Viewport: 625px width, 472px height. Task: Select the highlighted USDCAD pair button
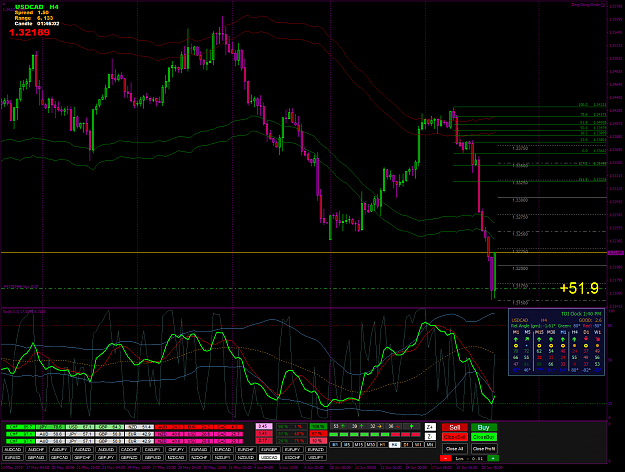(x=269, y=458)
